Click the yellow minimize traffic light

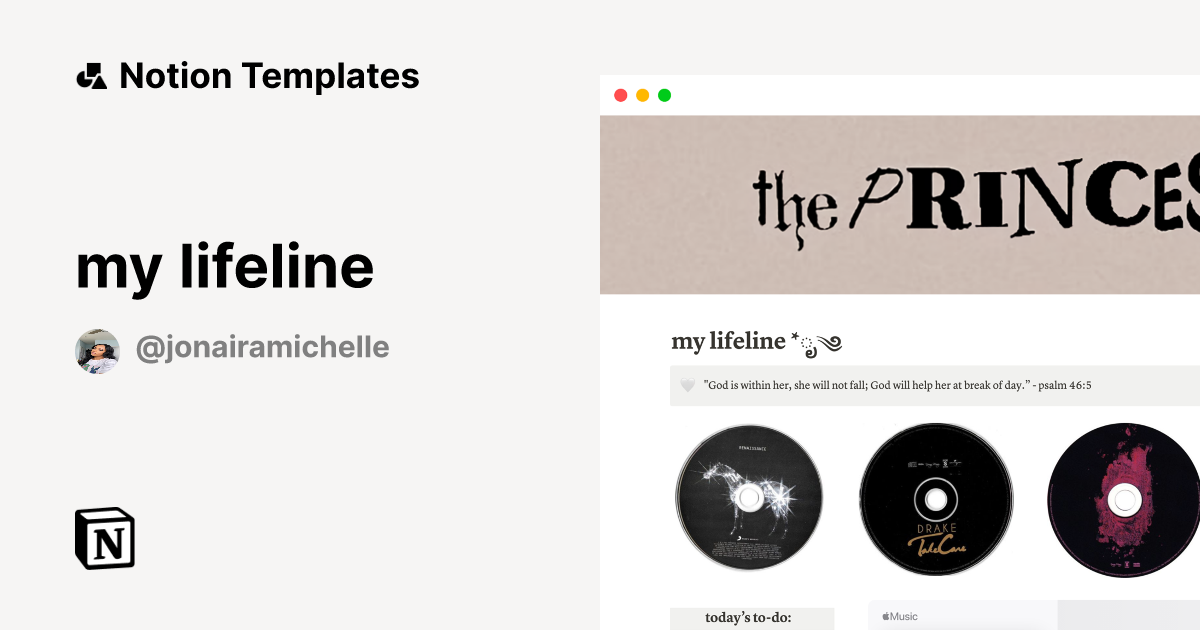[x=642, y=95]
